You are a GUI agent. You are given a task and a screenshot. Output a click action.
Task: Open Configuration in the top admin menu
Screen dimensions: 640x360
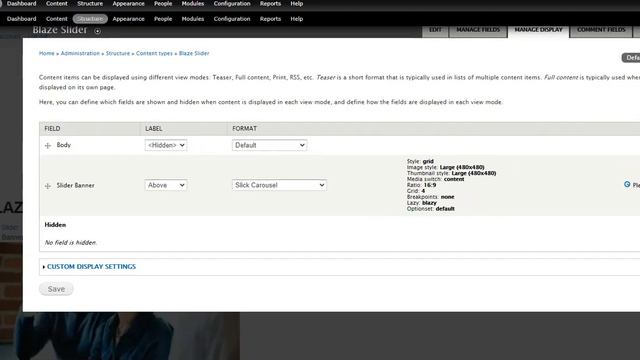click(x=232, y=4)
